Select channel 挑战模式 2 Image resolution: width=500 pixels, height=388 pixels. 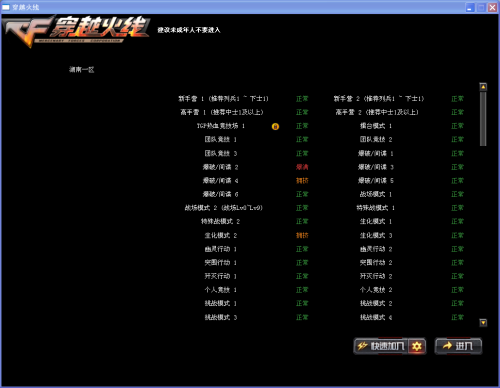[x=376, y=303]
